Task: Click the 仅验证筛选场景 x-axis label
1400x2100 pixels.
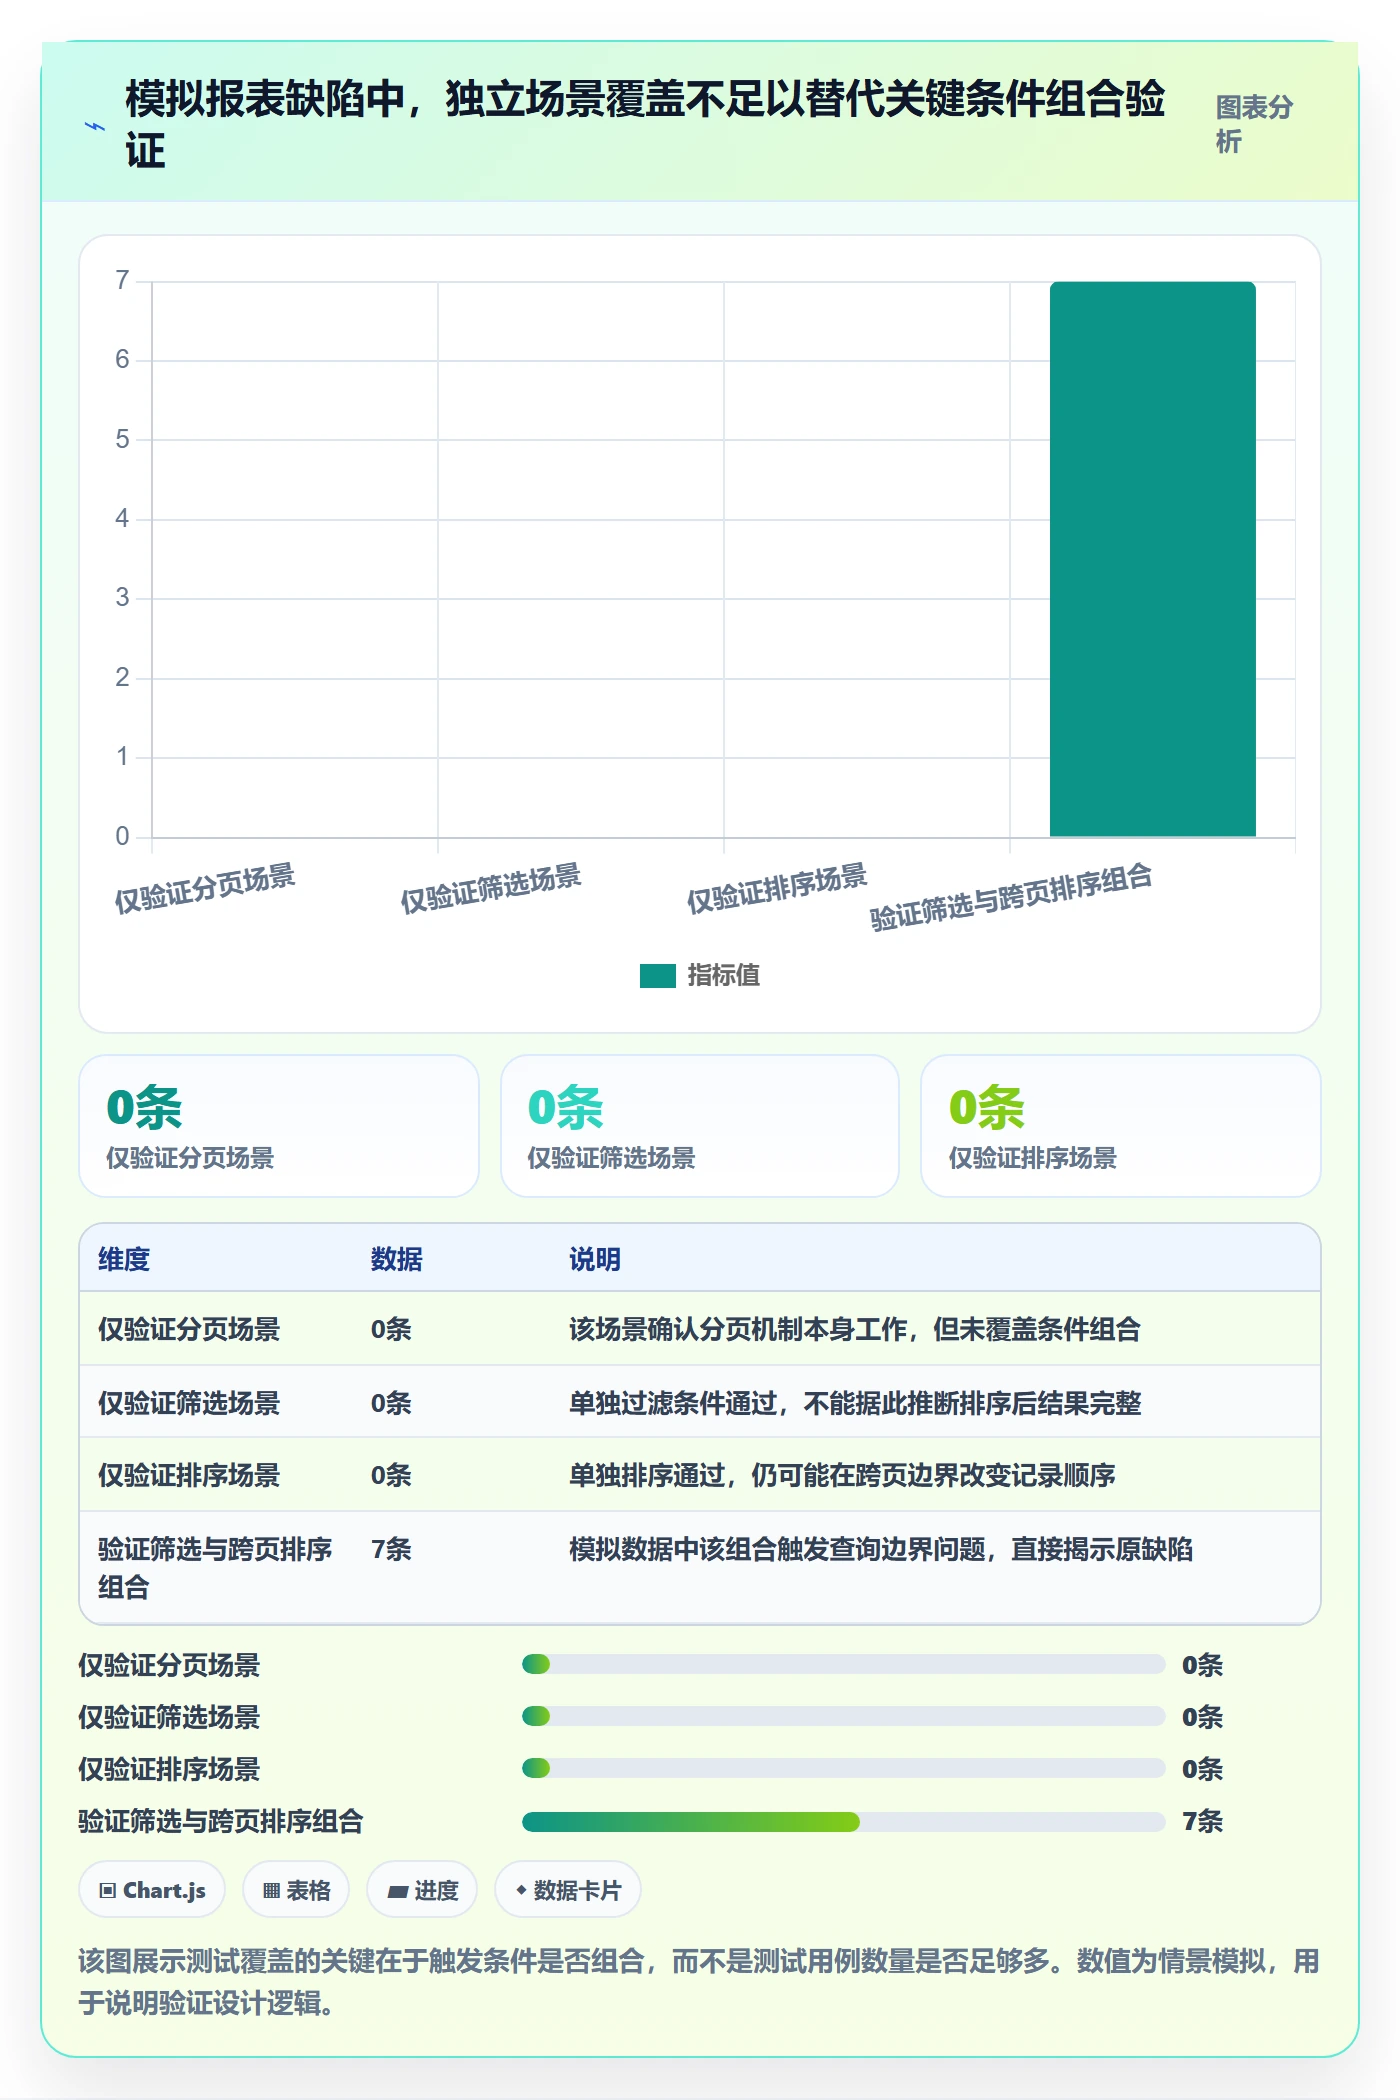Action: pyautogui.click(x=491, y=889)
